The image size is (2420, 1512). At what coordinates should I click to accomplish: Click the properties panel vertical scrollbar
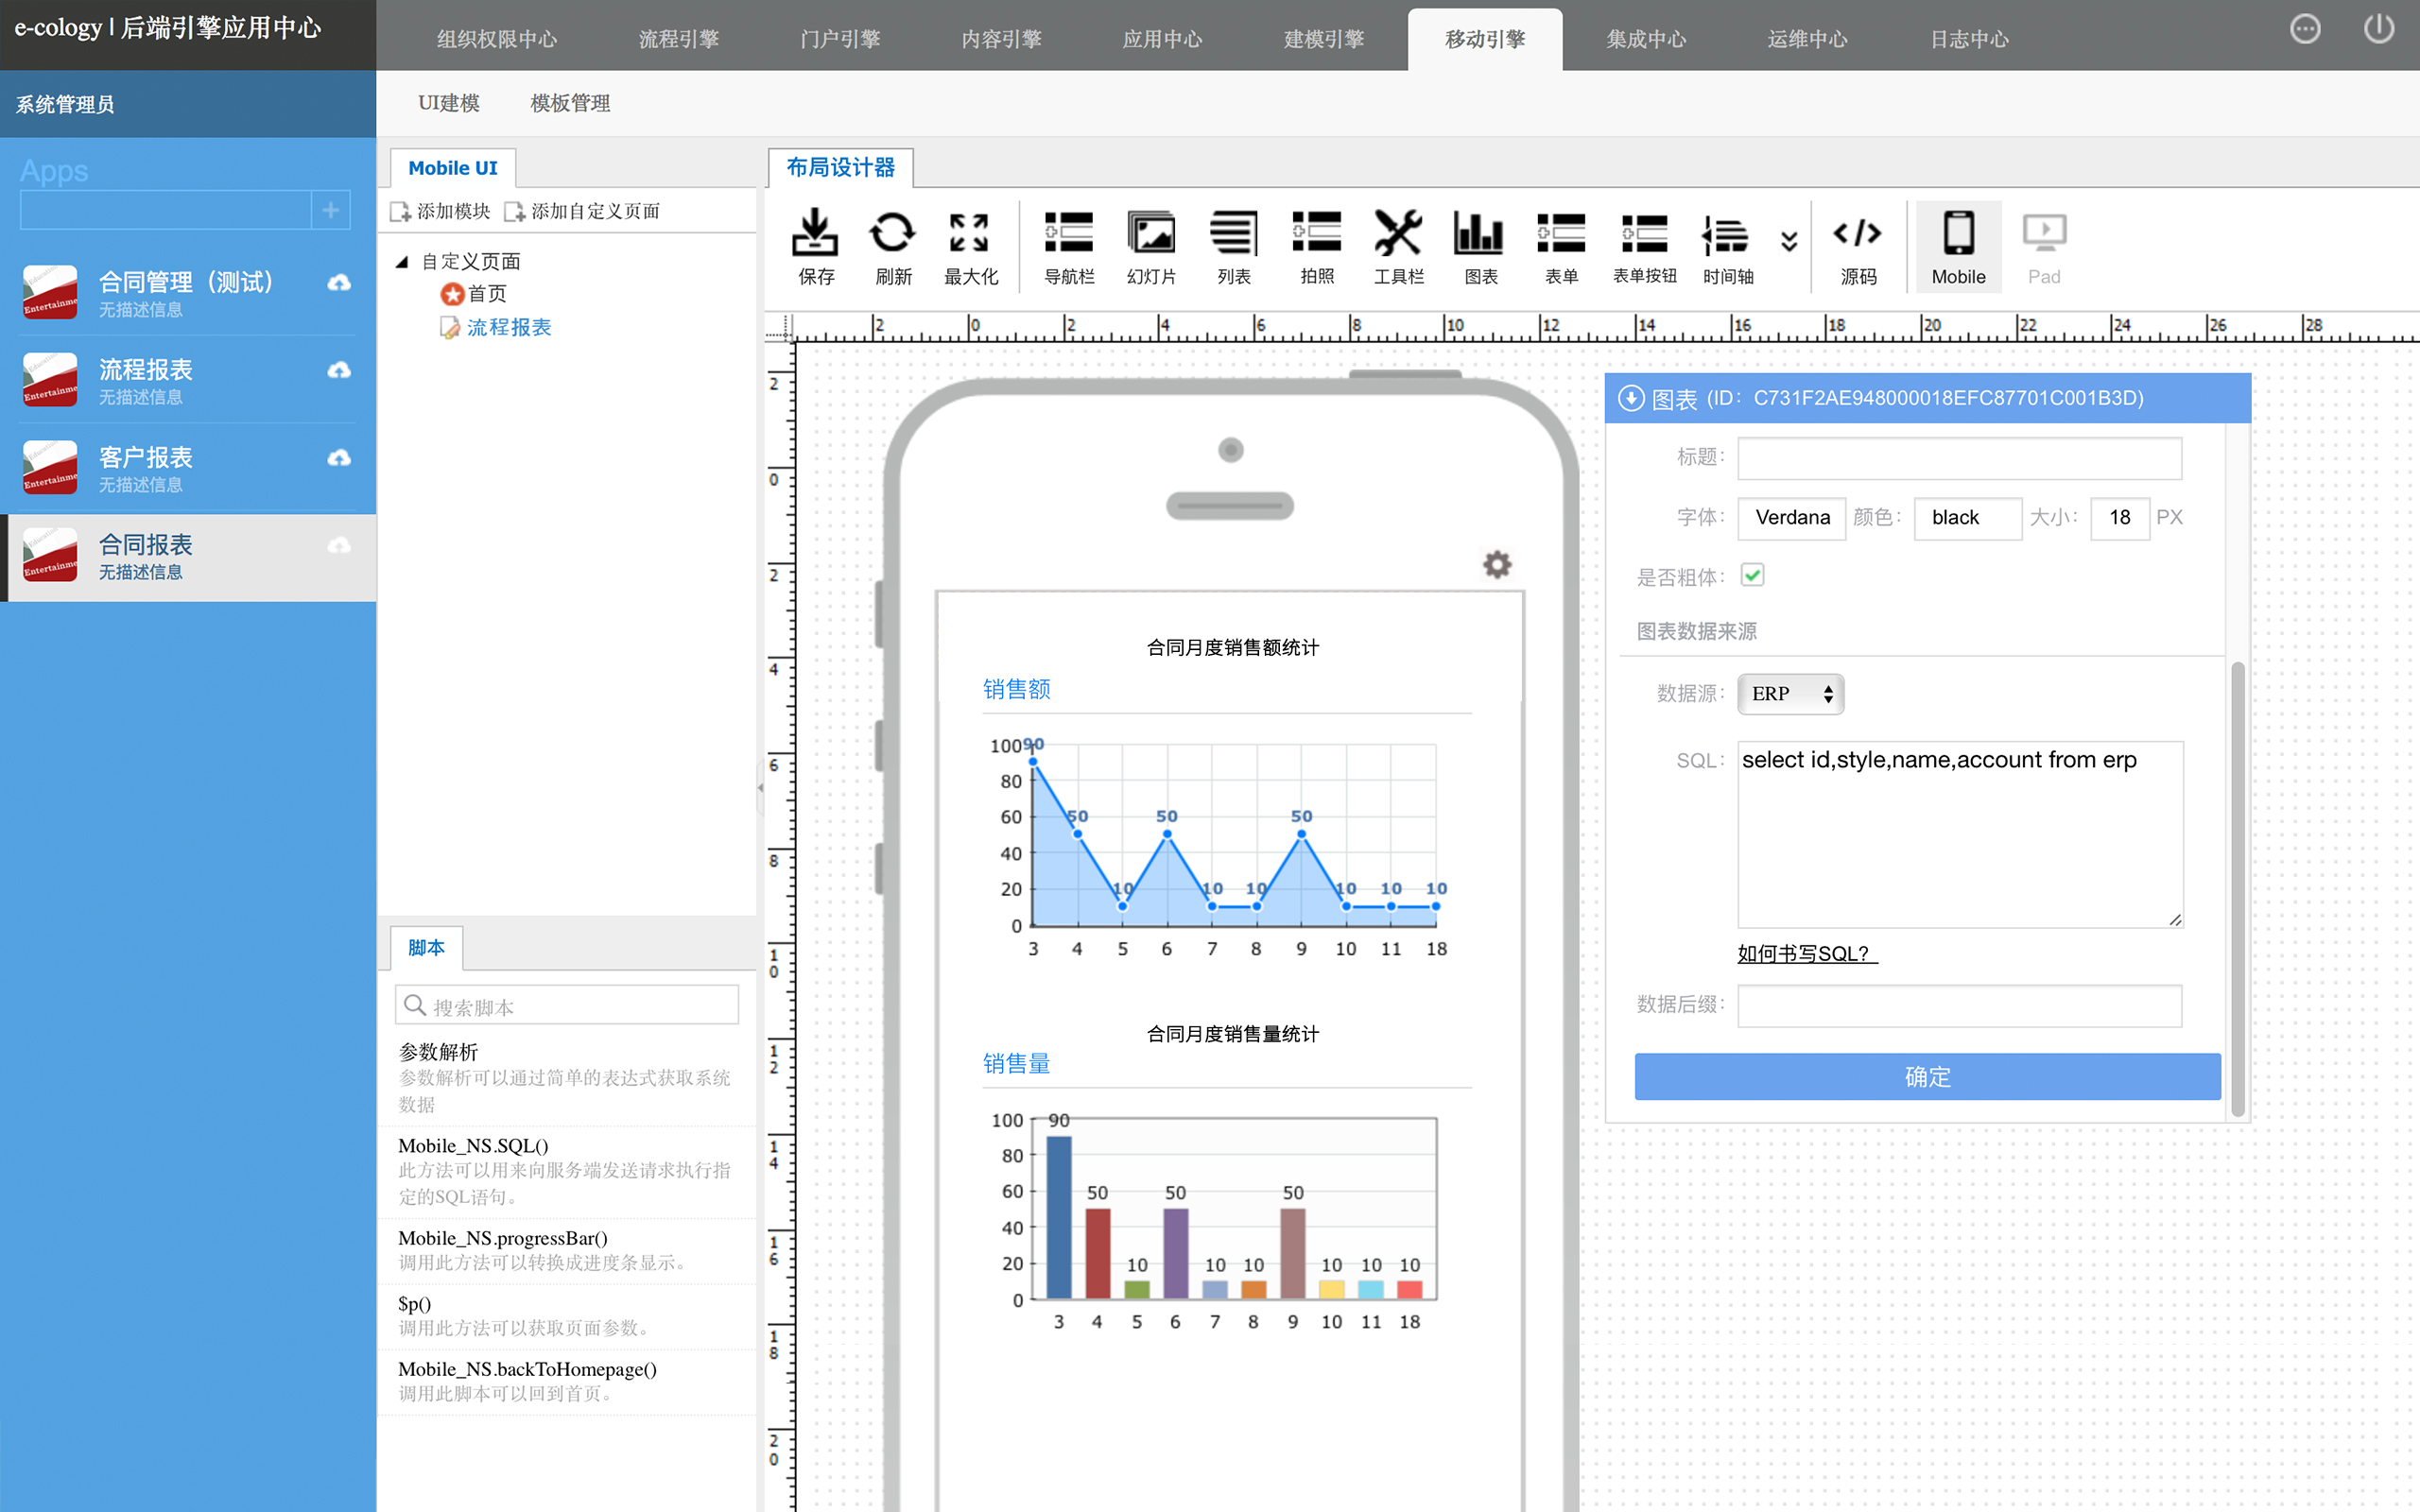[x=2238, y=888]
